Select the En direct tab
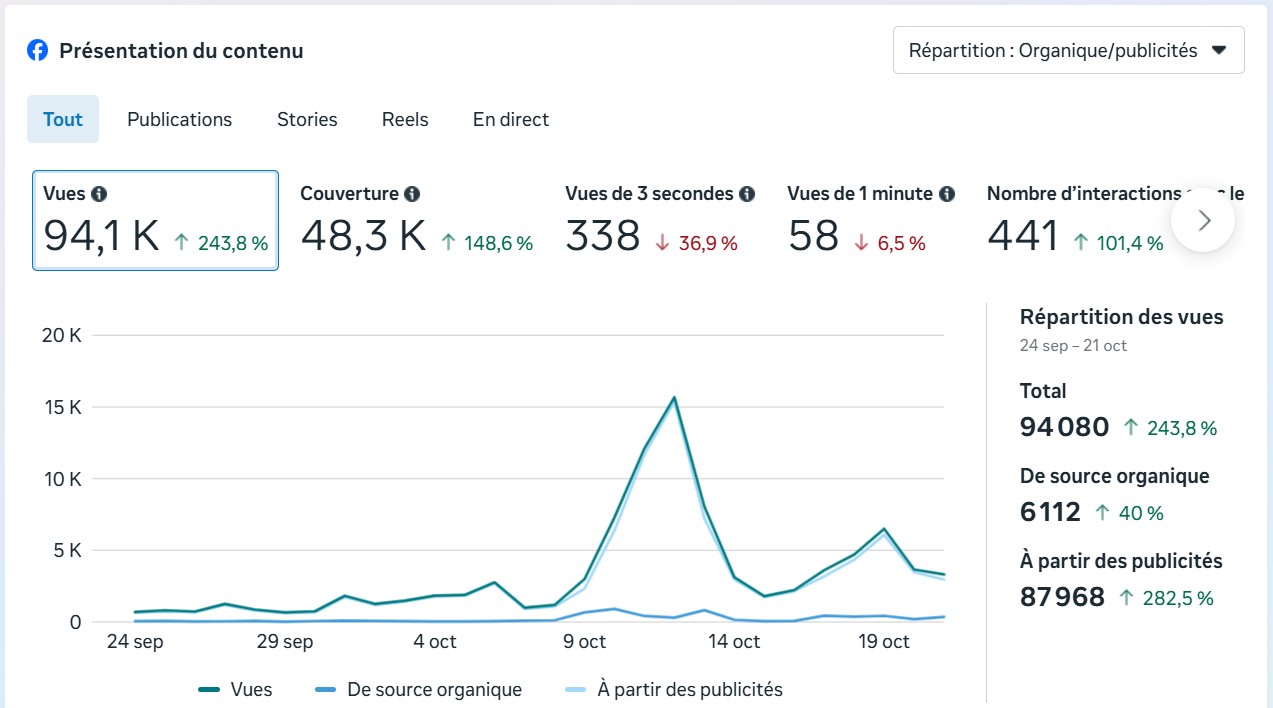The width and height of the screenshot is (1273, 708). click(510, 119)
